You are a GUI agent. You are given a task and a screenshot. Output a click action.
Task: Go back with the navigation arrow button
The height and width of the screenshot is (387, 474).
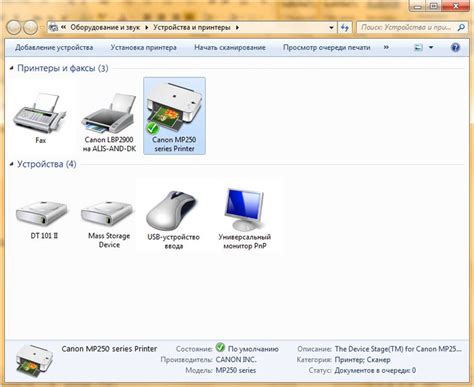14,28
